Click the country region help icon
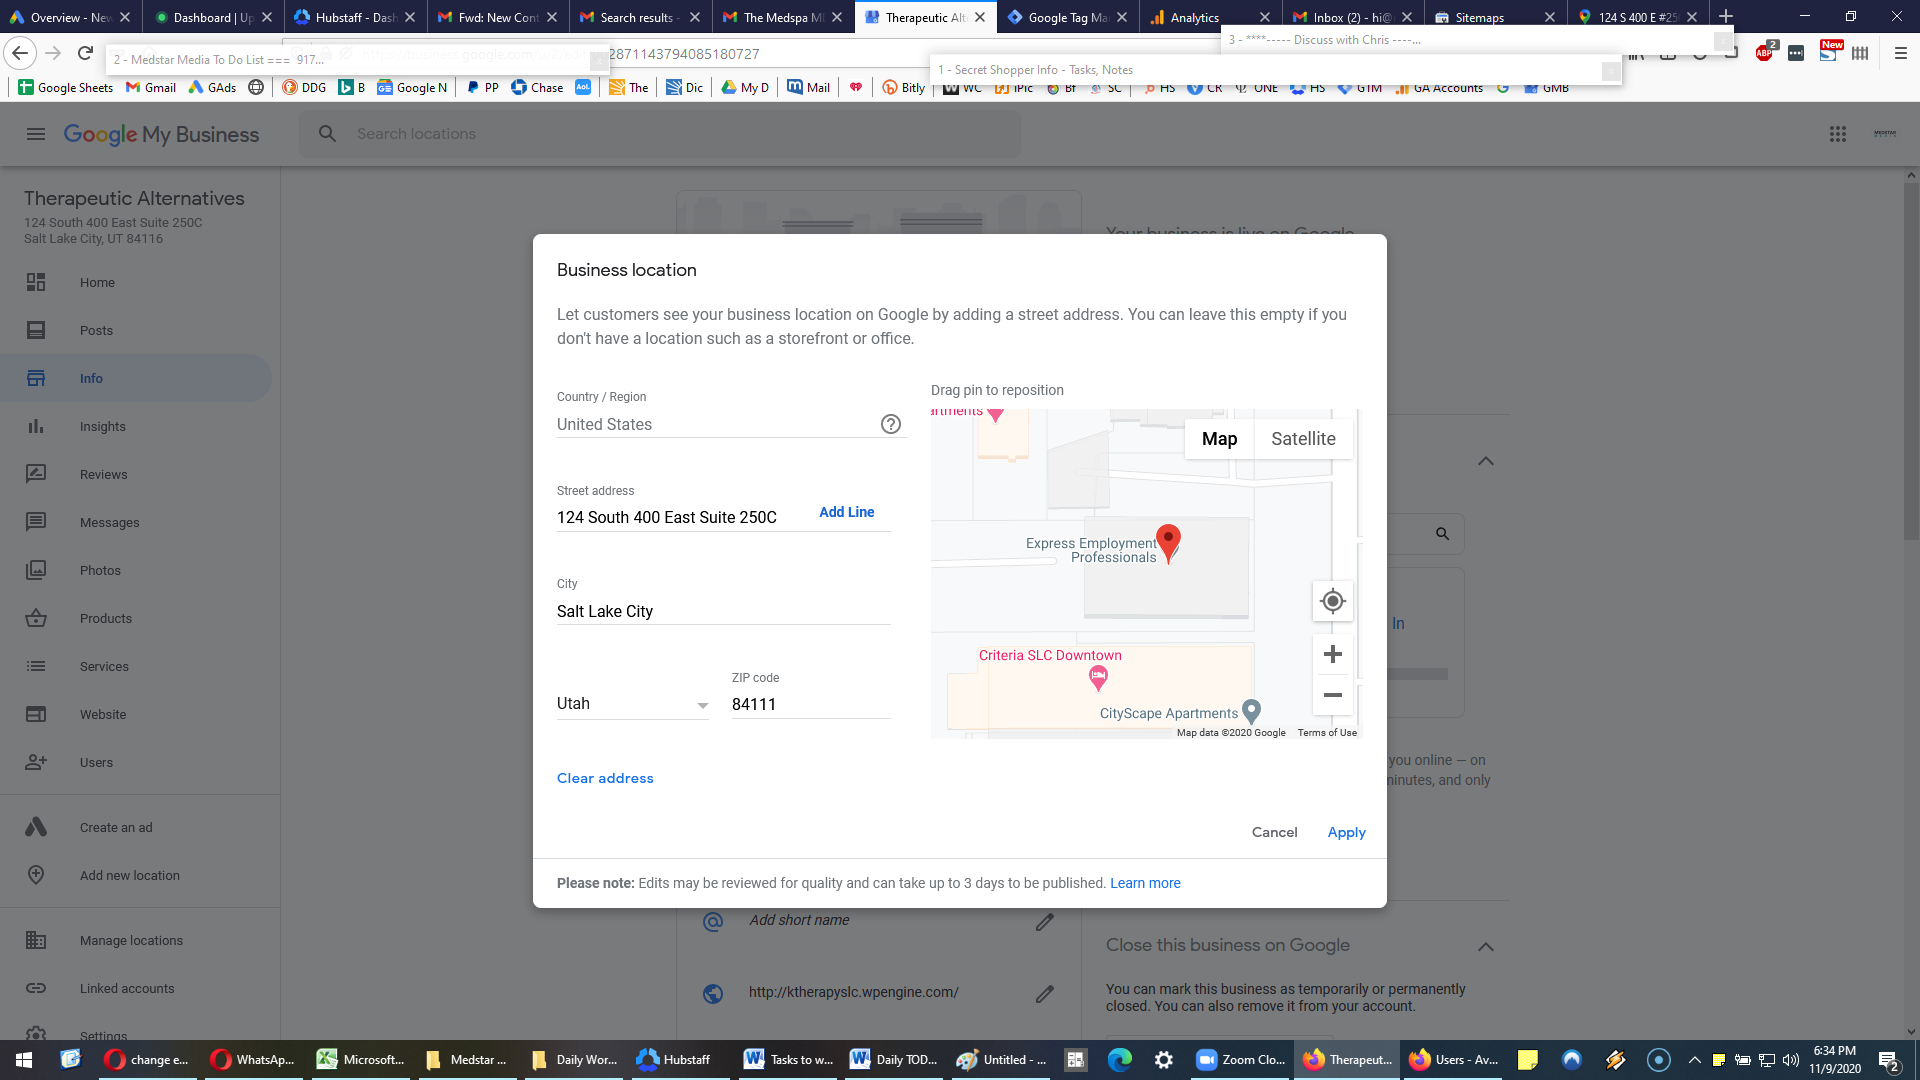This screenshot has width=1920, height=1080. pos(890,424)
